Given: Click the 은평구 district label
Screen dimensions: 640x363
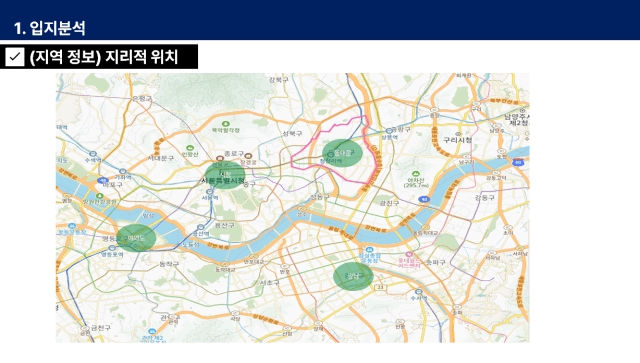Looking at the screenshot, I should [x=142, y=98].
